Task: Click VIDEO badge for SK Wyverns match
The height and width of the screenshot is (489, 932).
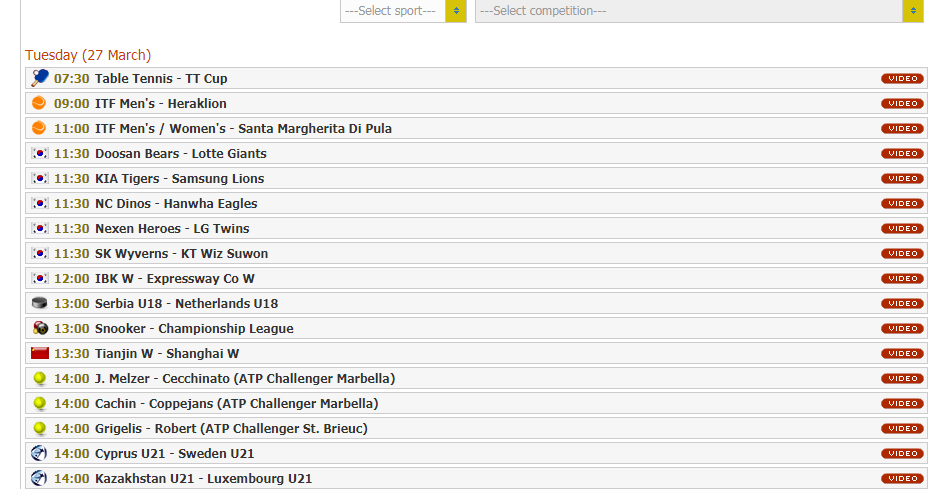Action: click(x=902, y=253)
